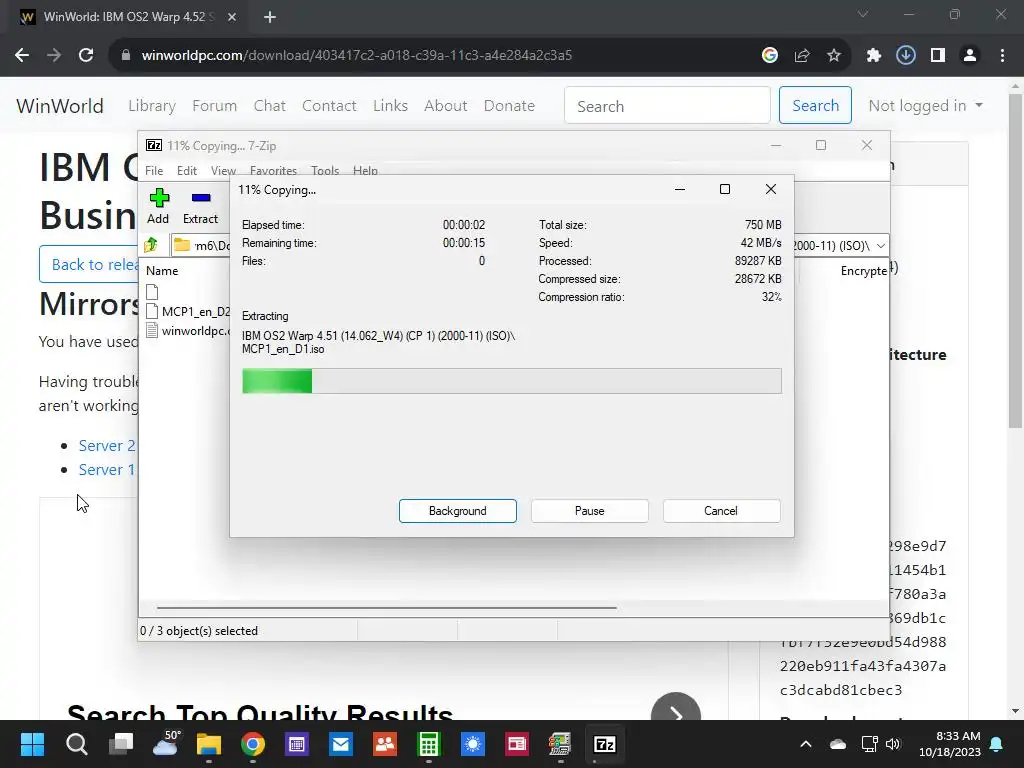Click Chrome back arrow

tap(22, 56)
